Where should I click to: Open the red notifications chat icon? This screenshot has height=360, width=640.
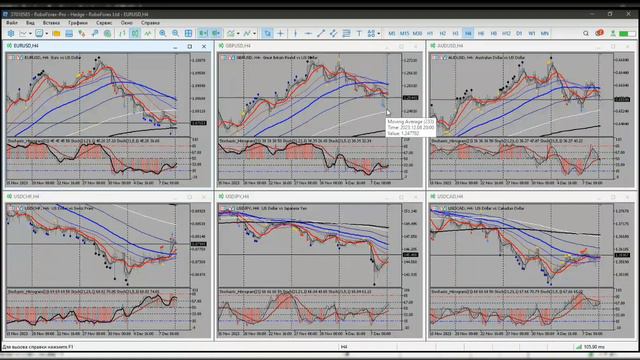point(599,33)
